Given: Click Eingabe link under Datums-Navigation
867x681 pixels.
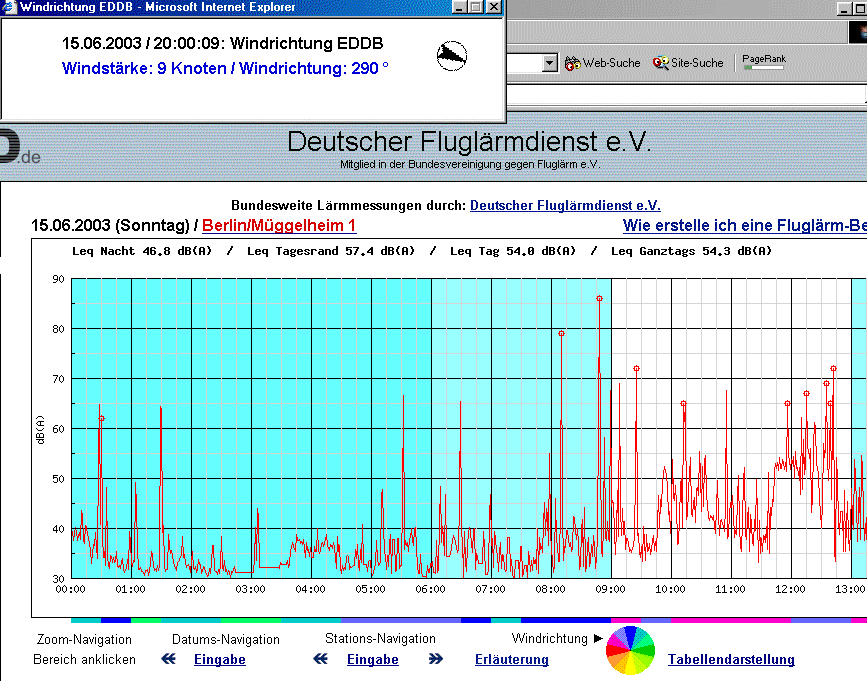Looking at the screenshot, I should 220,659.
